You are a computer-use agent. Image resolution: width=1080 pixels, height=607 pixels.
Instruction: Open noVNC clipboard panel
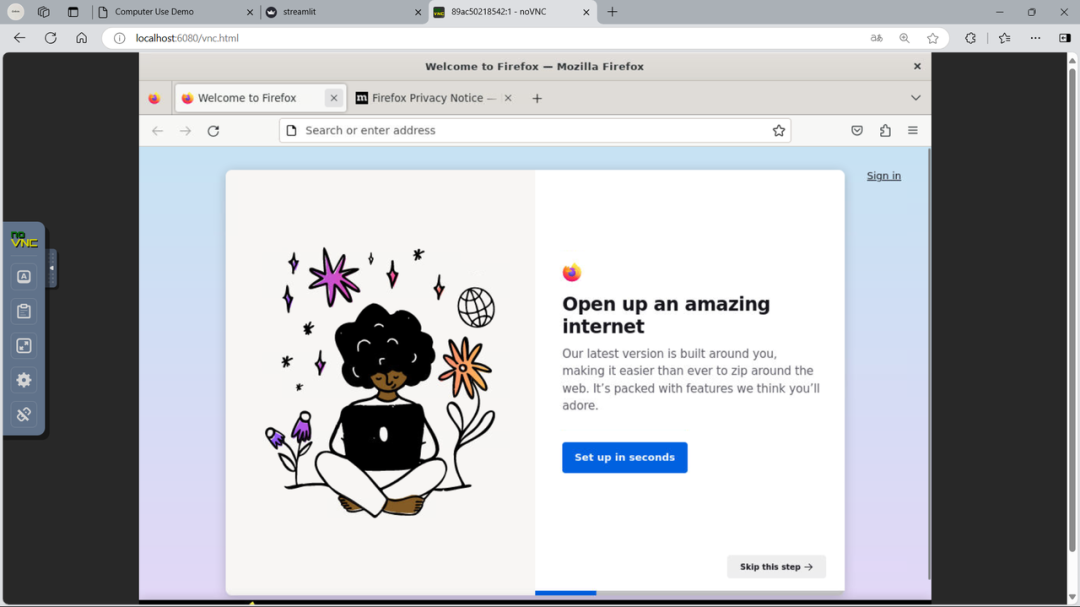coord(24,311)
